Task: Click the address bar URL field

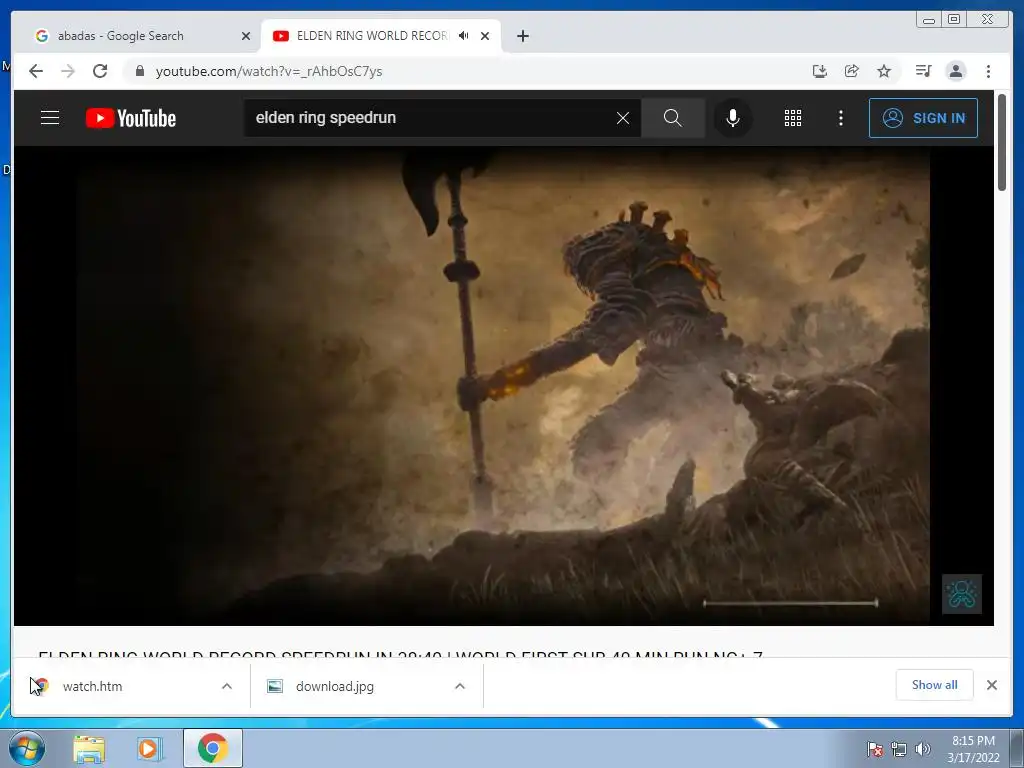Action: pyautogui.click(x=470, y=71)
